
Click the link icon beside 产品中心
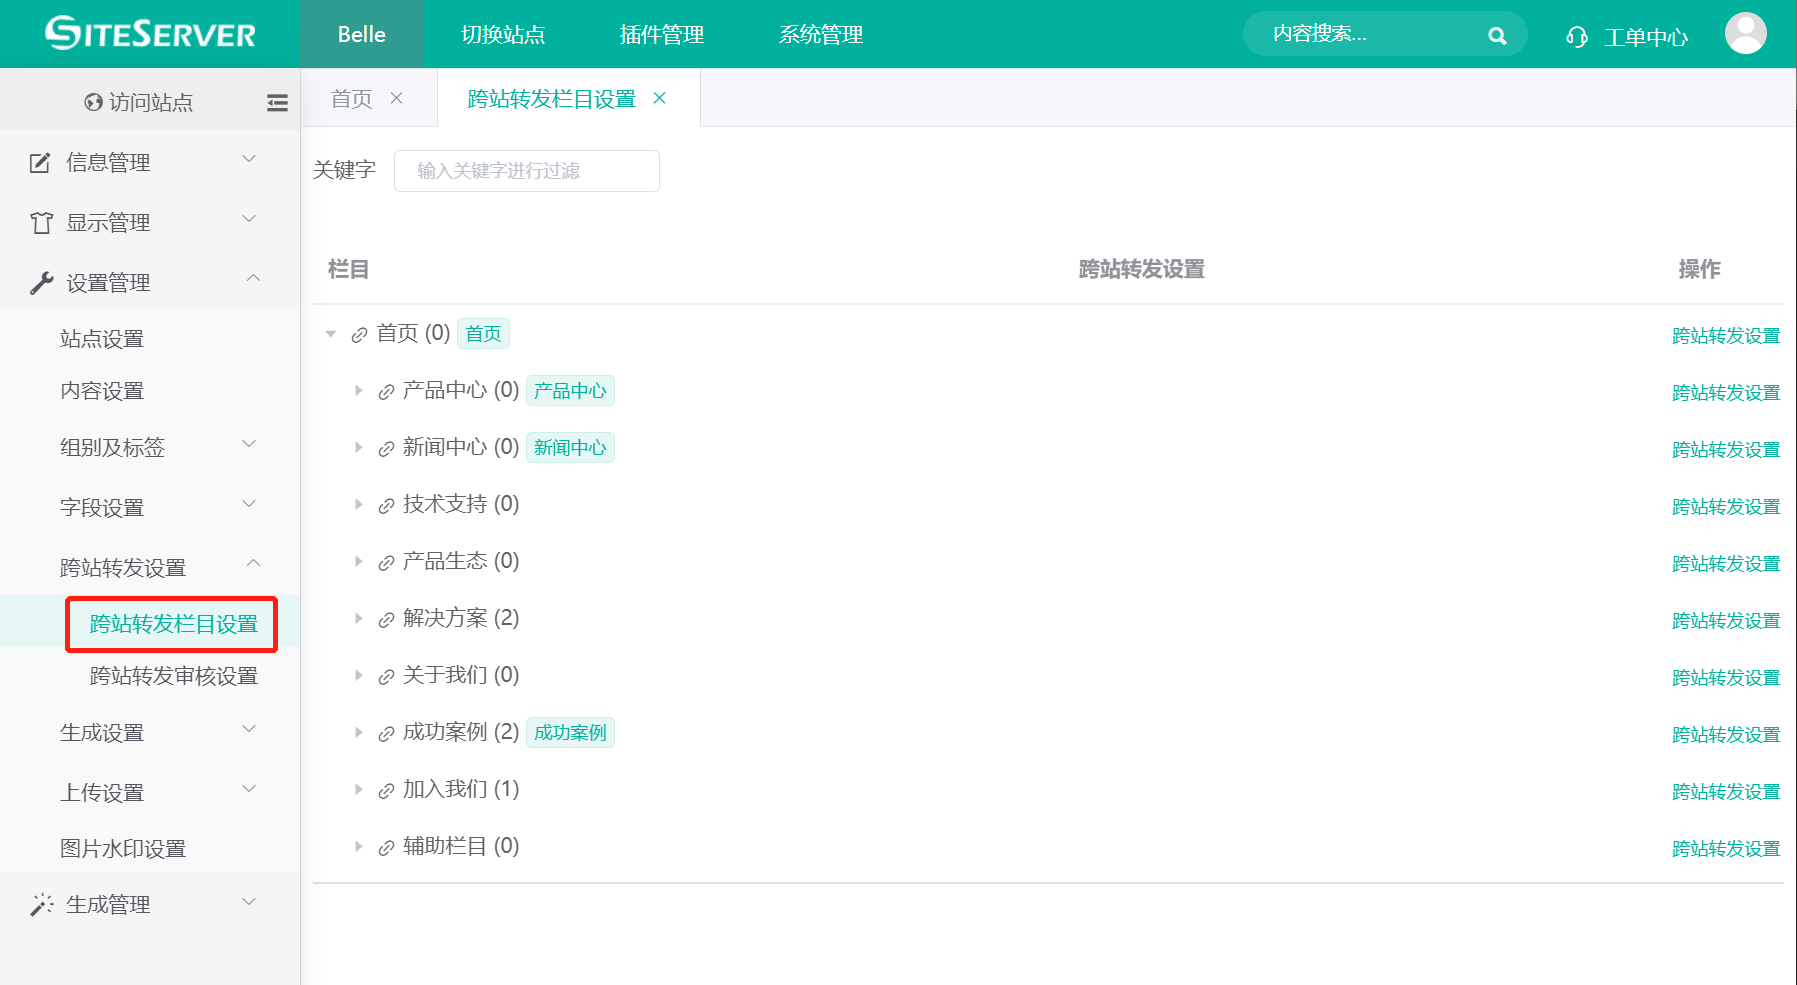pyautogui.click(x=386, y=390)
